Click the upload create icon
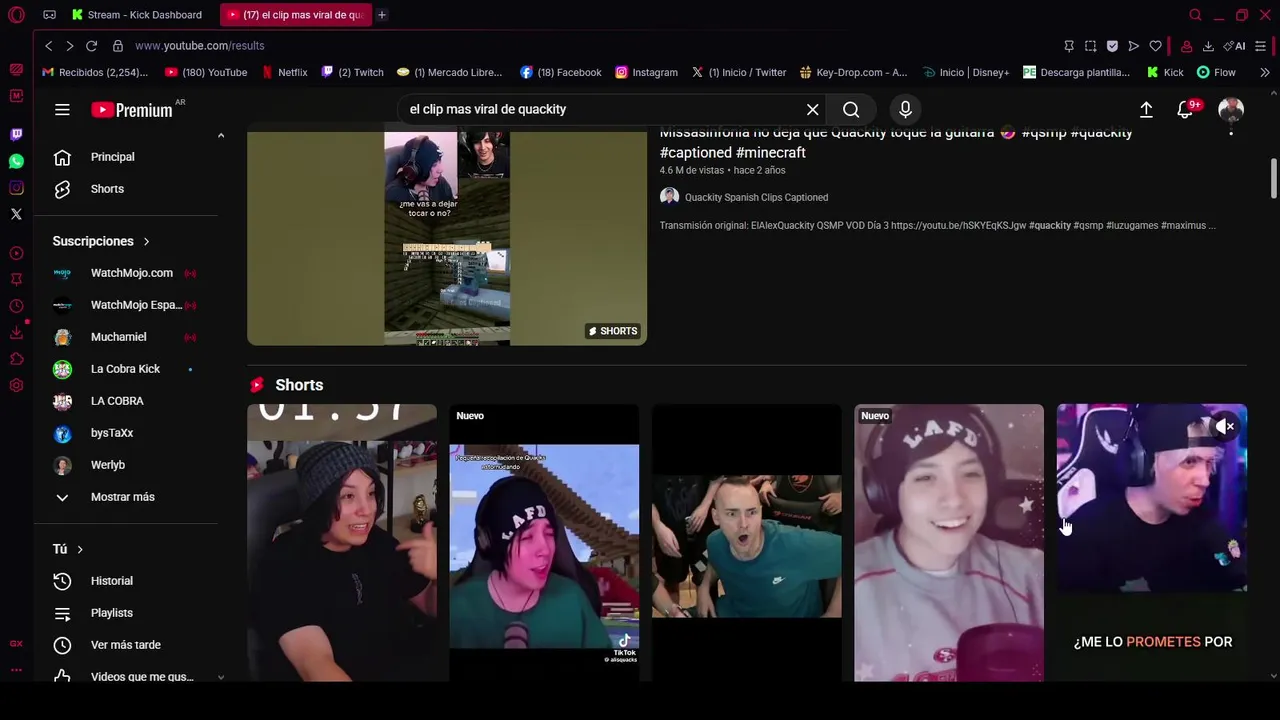This screenshot has width=1280, height=720. pos(1146,110)
